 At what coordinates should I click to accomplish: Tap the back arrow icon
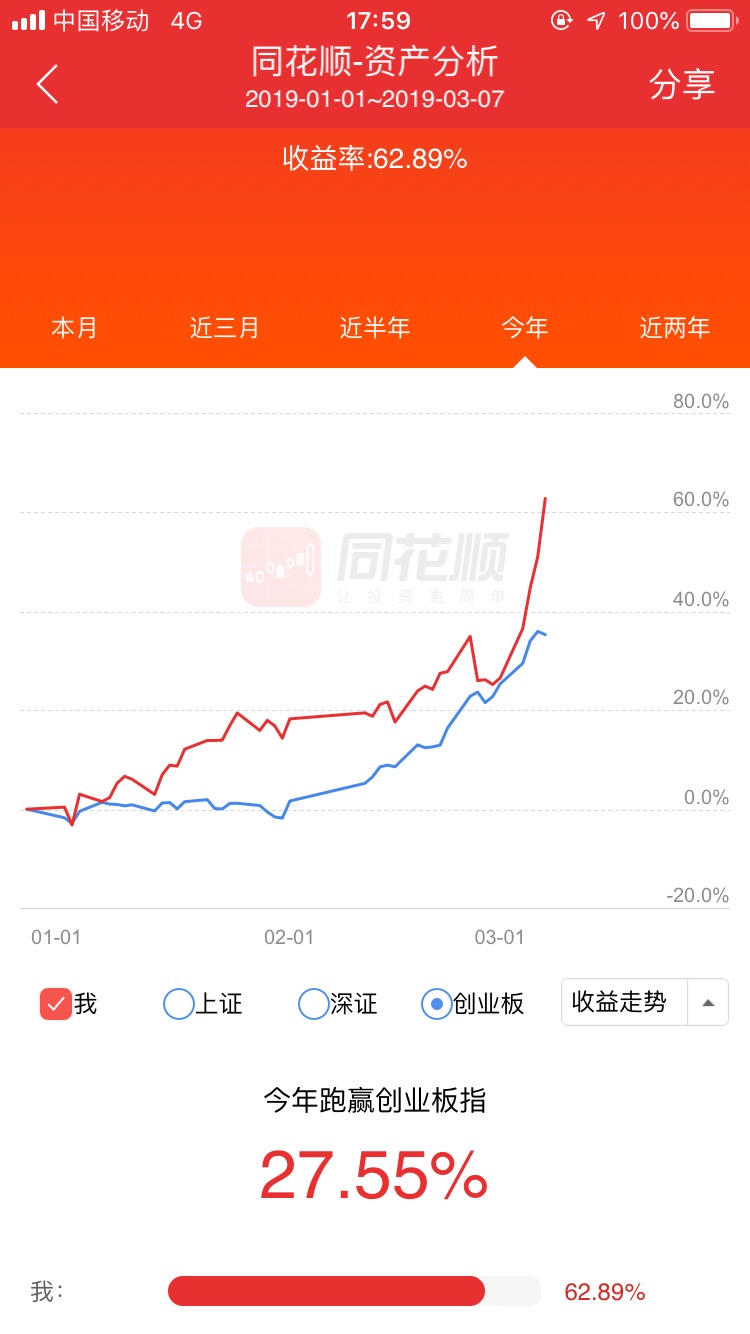click(48, 84)
